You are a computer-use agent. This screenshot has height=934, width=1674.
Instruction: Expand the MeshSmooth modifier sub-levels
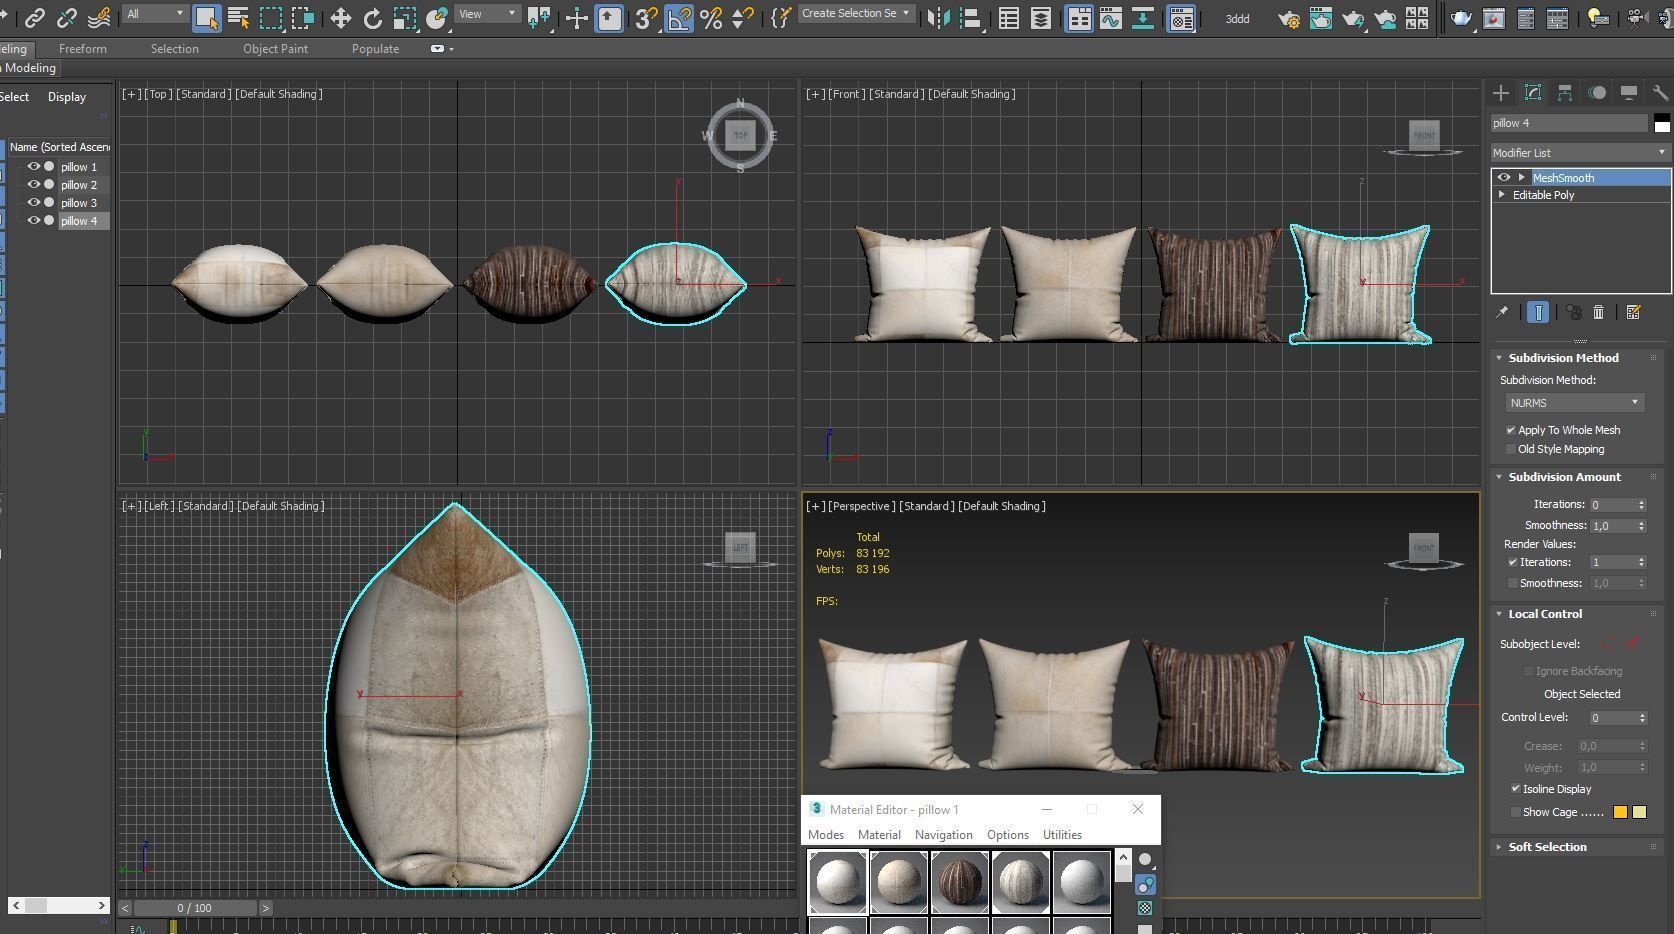click(1522, 178)
